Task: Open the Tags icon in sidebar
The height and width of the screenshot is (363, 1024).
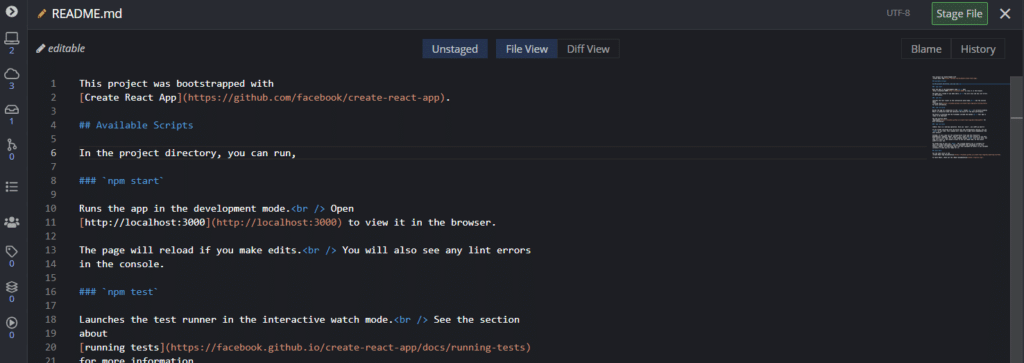Action: coord(11,251)
